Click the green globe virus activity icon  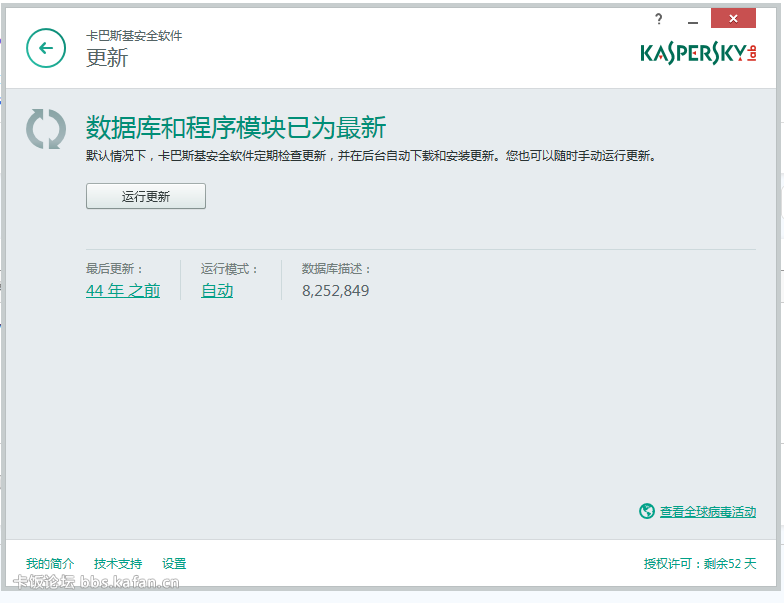pos(646,511)
